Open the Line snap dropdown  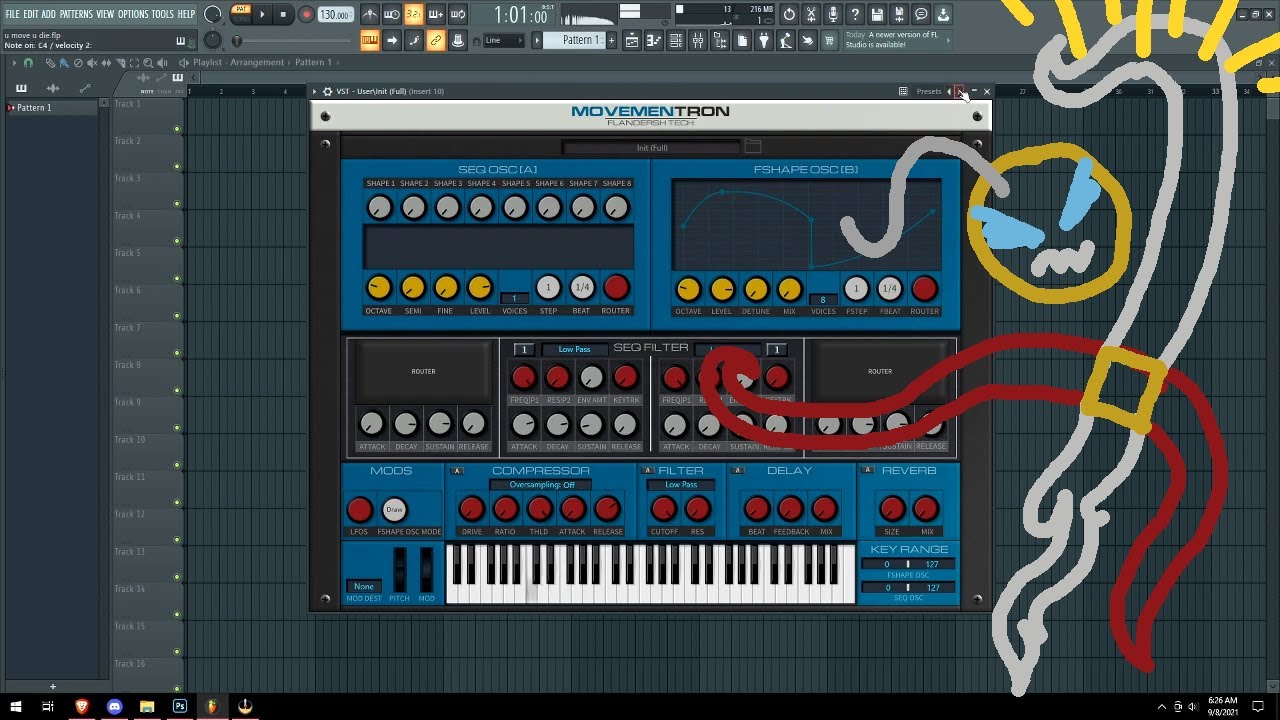click(x=503, y=41)
